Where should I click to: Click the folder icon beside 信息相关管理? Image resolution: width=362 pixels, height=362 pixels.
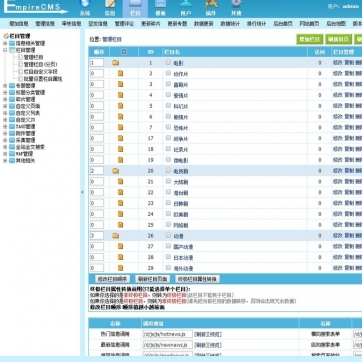(x=12, y=43)
